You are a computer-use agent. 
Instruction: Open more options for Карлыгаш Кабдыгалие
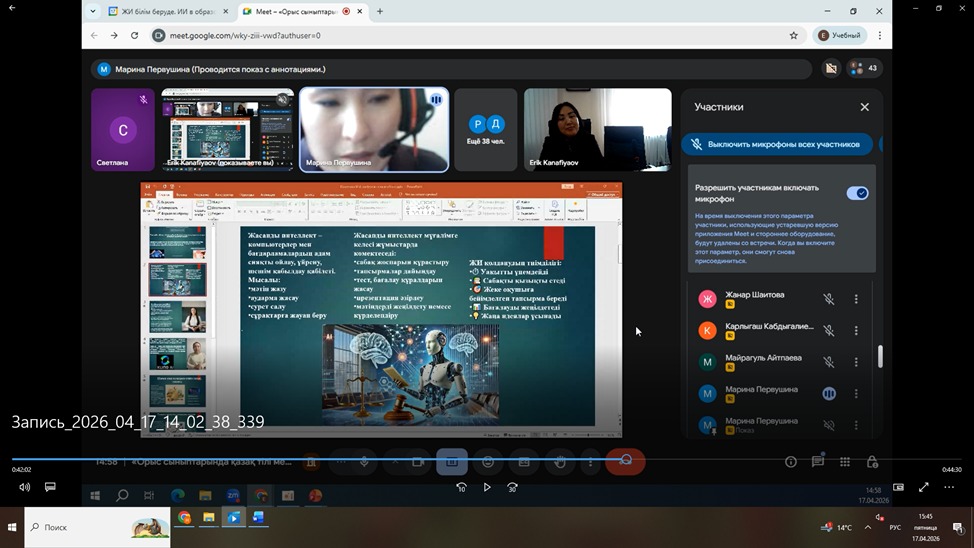pyautogui.click(x=856, y=330)
